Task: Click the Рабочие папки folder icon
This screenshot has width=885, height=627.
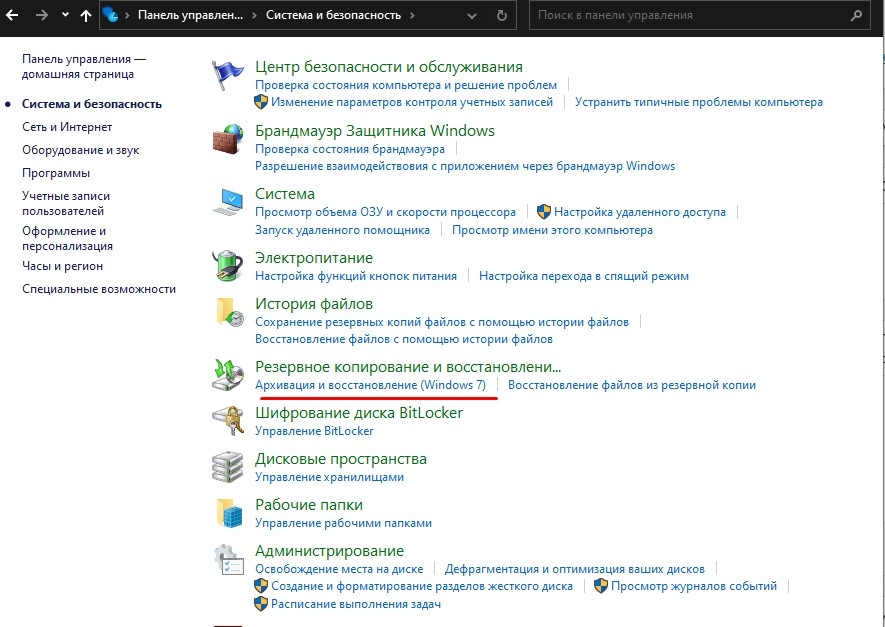Action: click(229, 513)
